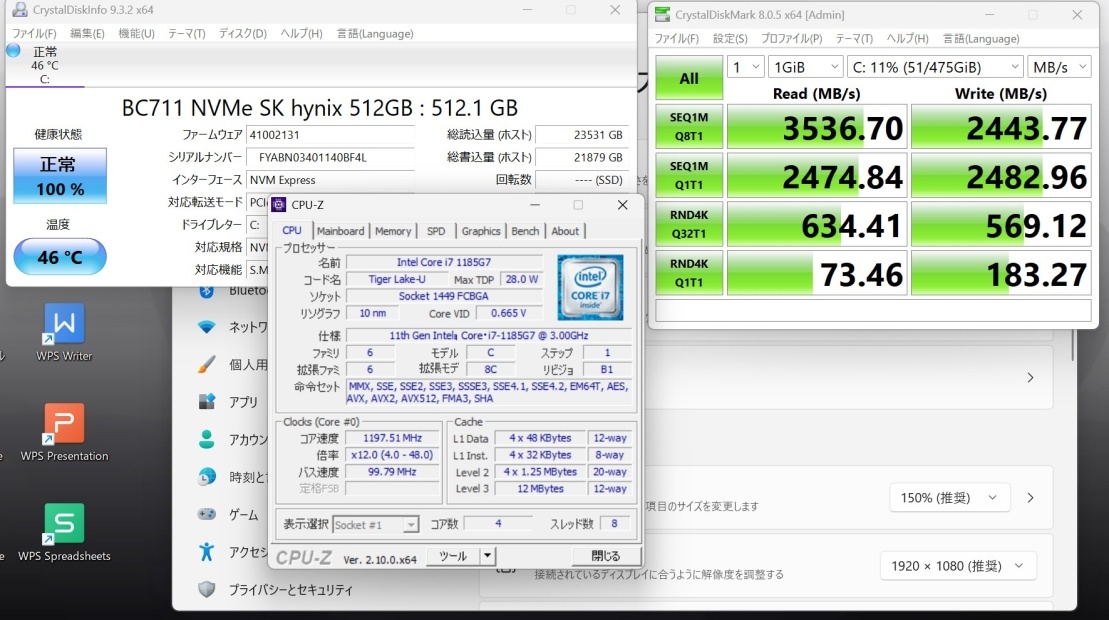This screenshot has width=1109, height=620.
Task: Click the interface field showing NVM Express
Action: click(330, 180)
